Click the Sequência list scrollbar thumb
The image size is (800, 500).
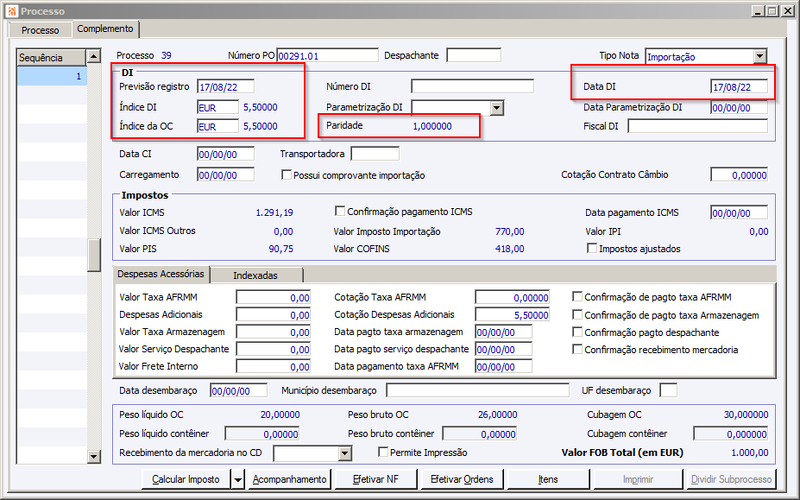coord(94,255)
